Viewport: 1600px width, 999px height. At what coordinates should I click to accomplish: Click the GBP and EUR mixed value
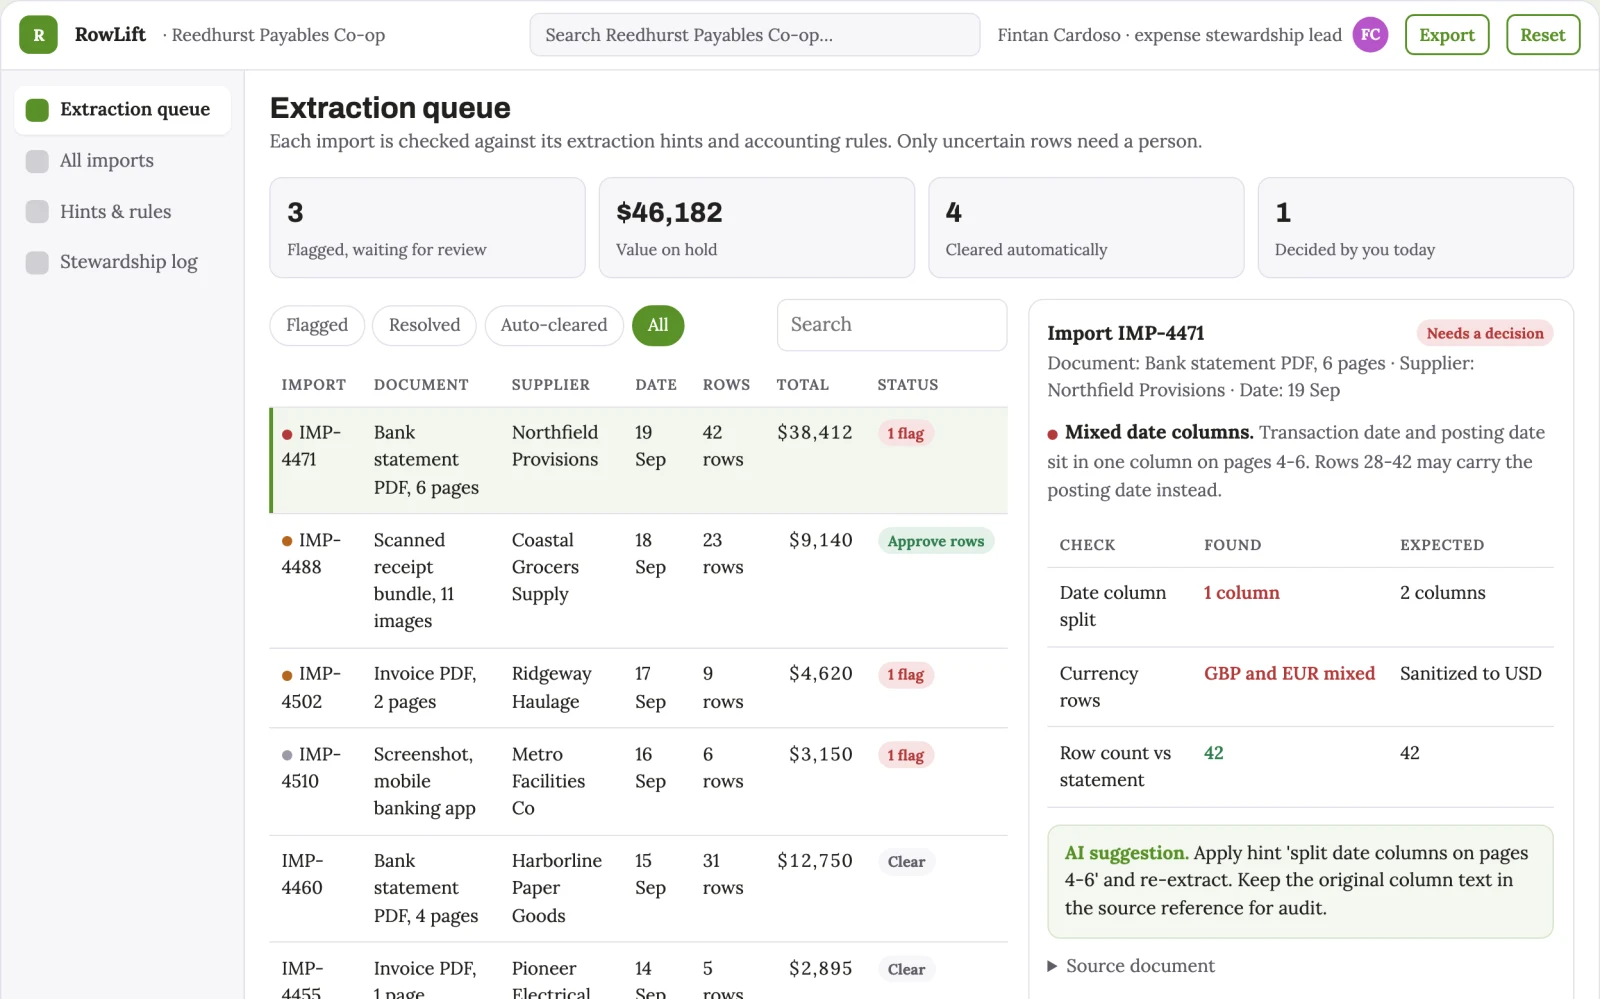coord(1289,674)
